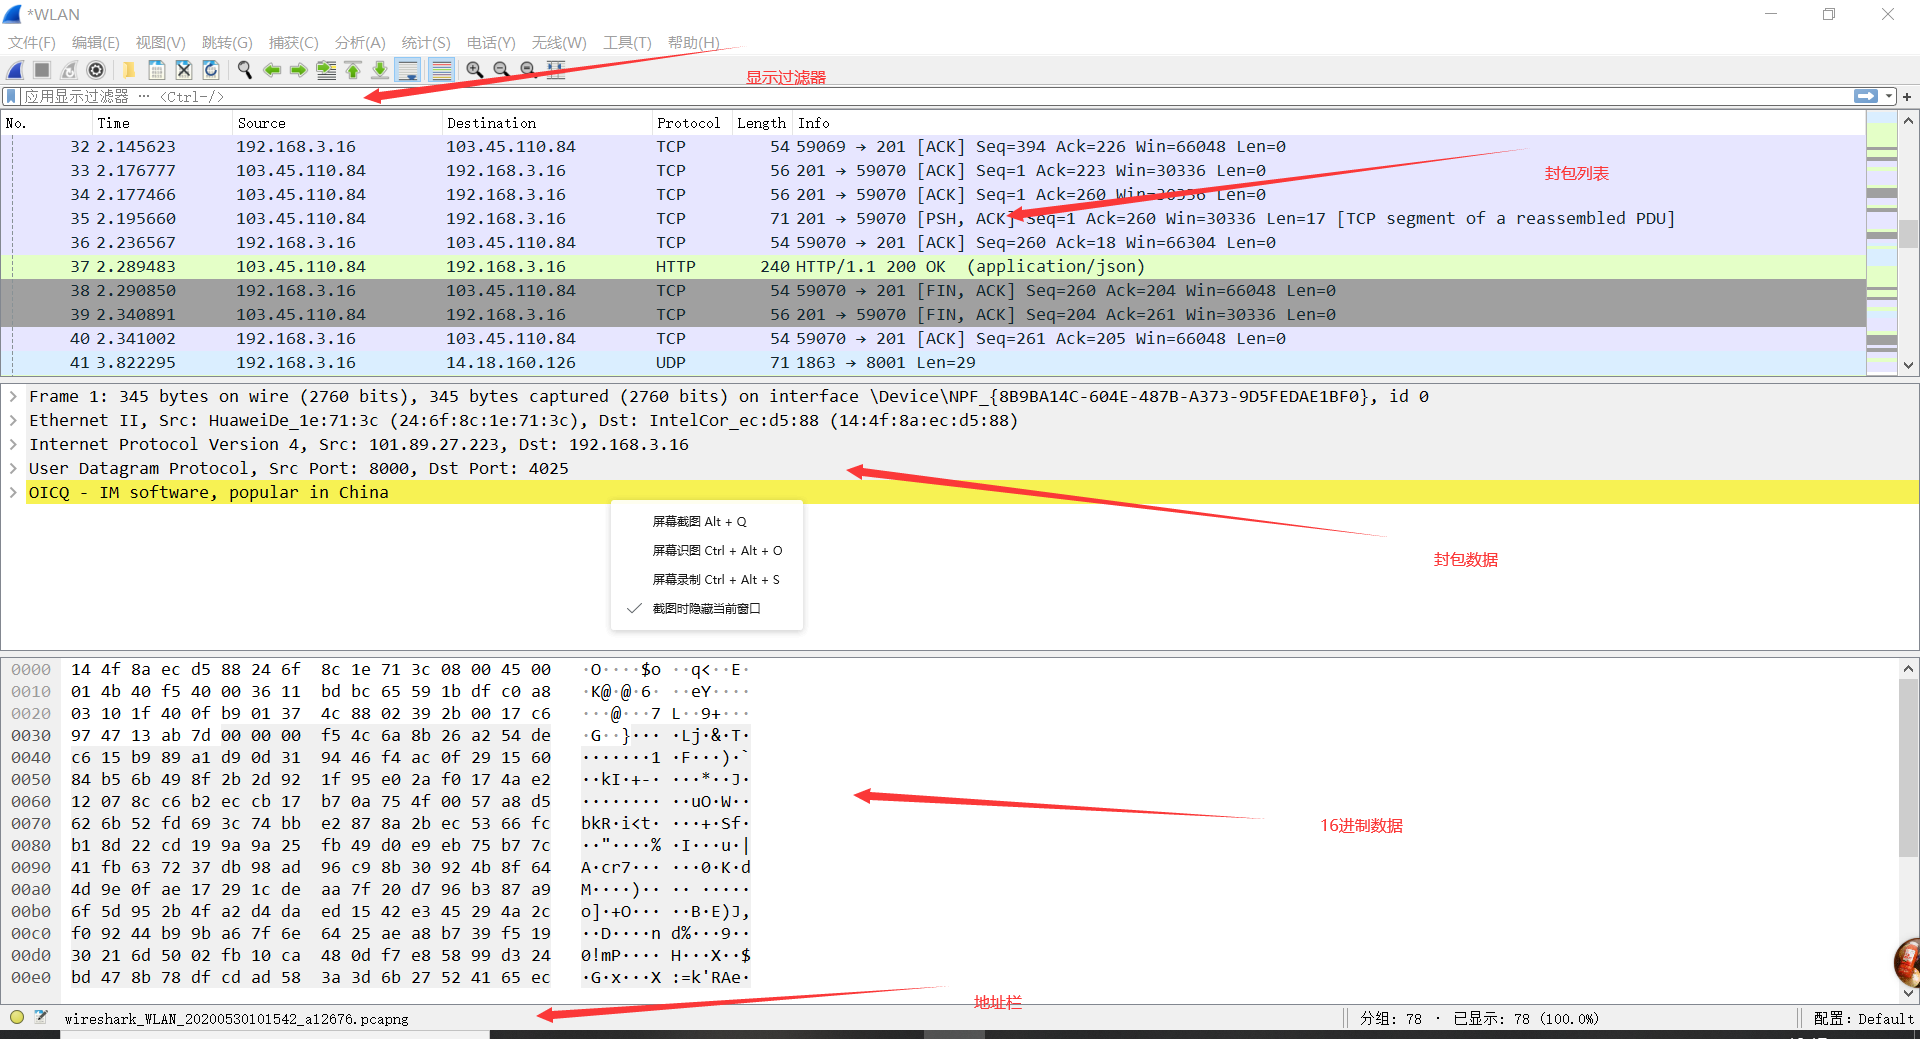Go to a specified packet
The width and height of the screenshot is (1920, 1039).
coord(326,70)
